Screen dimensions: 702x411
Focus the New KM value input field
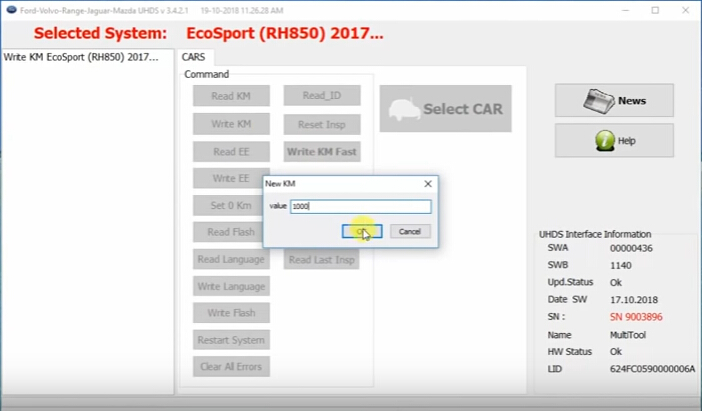pyautogui.click(x=360, y=206)
